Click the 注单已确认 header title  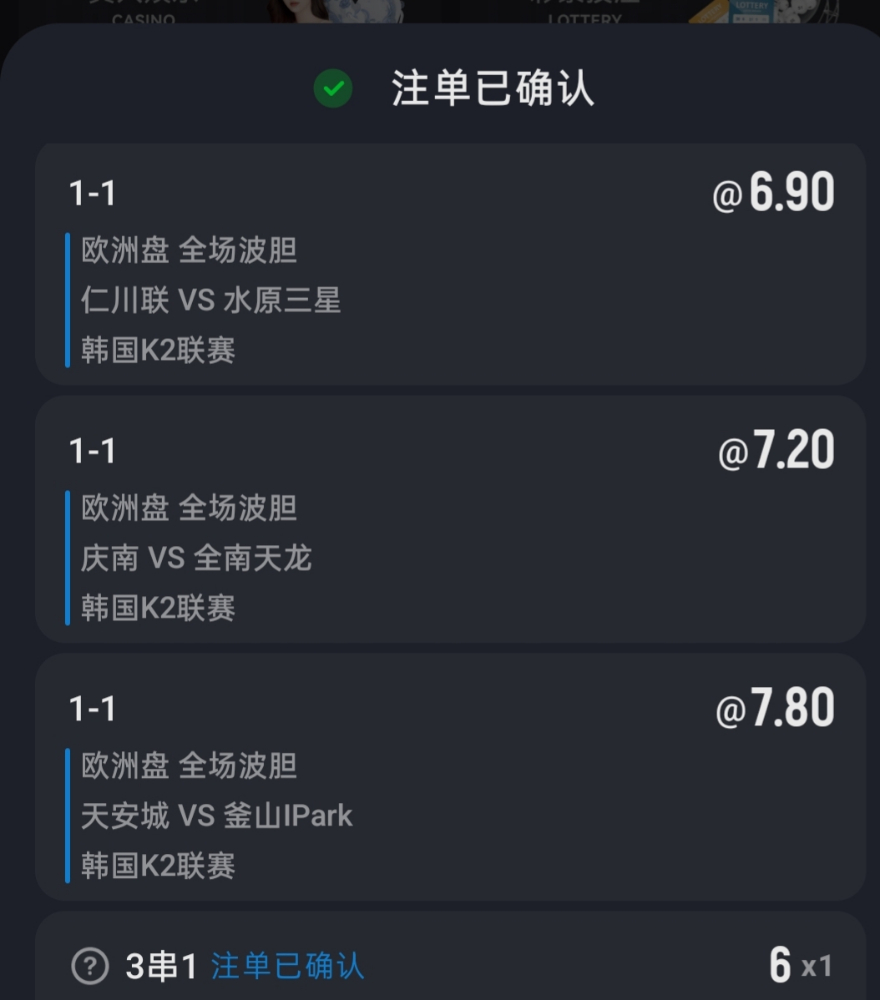point(493,89)
